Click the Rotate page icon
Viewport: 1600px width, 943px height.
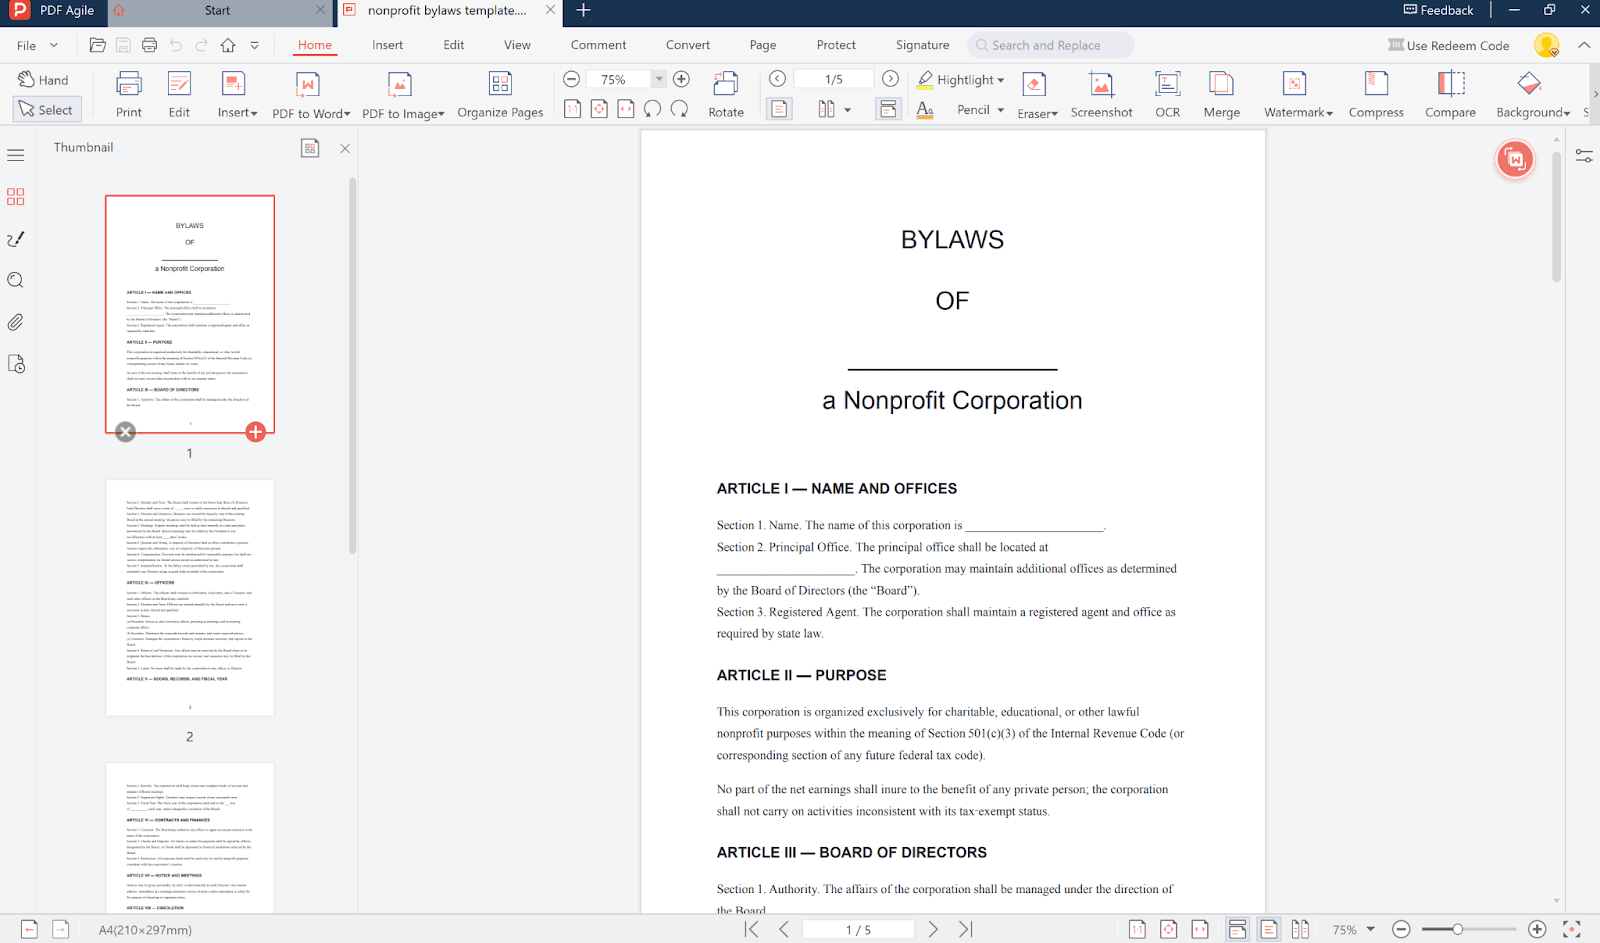point(726,85)
